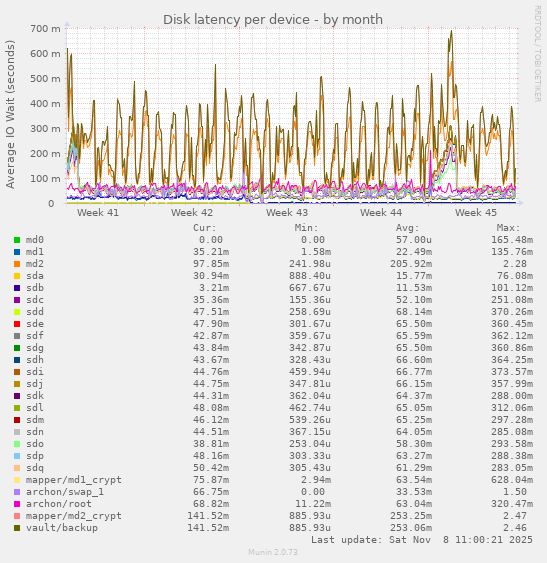547x563 pixels.
Task: Click the Cur: column header
Action: pyautogui.click(x=205, y=228)
